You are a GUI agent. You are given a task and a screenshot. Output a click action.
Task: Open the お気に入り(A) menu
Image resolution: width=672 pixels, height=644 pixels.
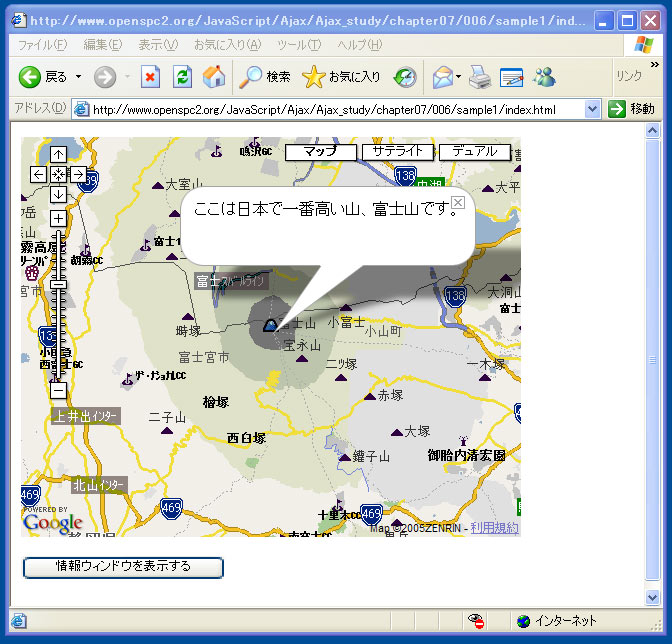tap(228, 45)
